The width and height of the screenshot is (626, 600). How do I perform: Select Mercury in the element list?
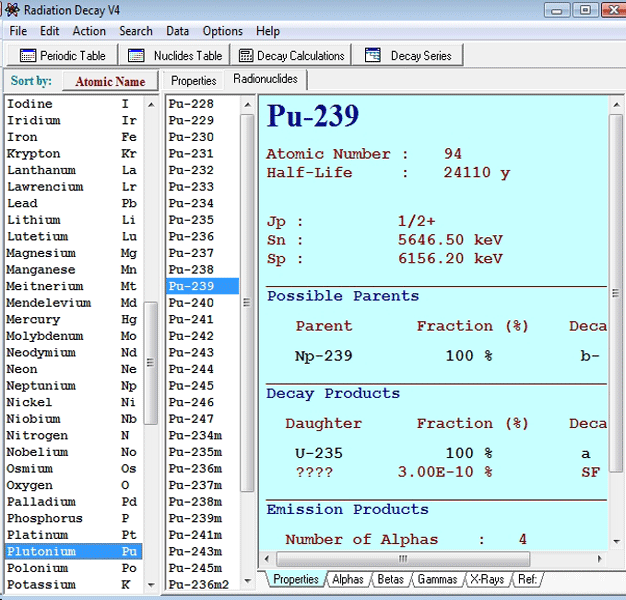[x=73, y=319]
